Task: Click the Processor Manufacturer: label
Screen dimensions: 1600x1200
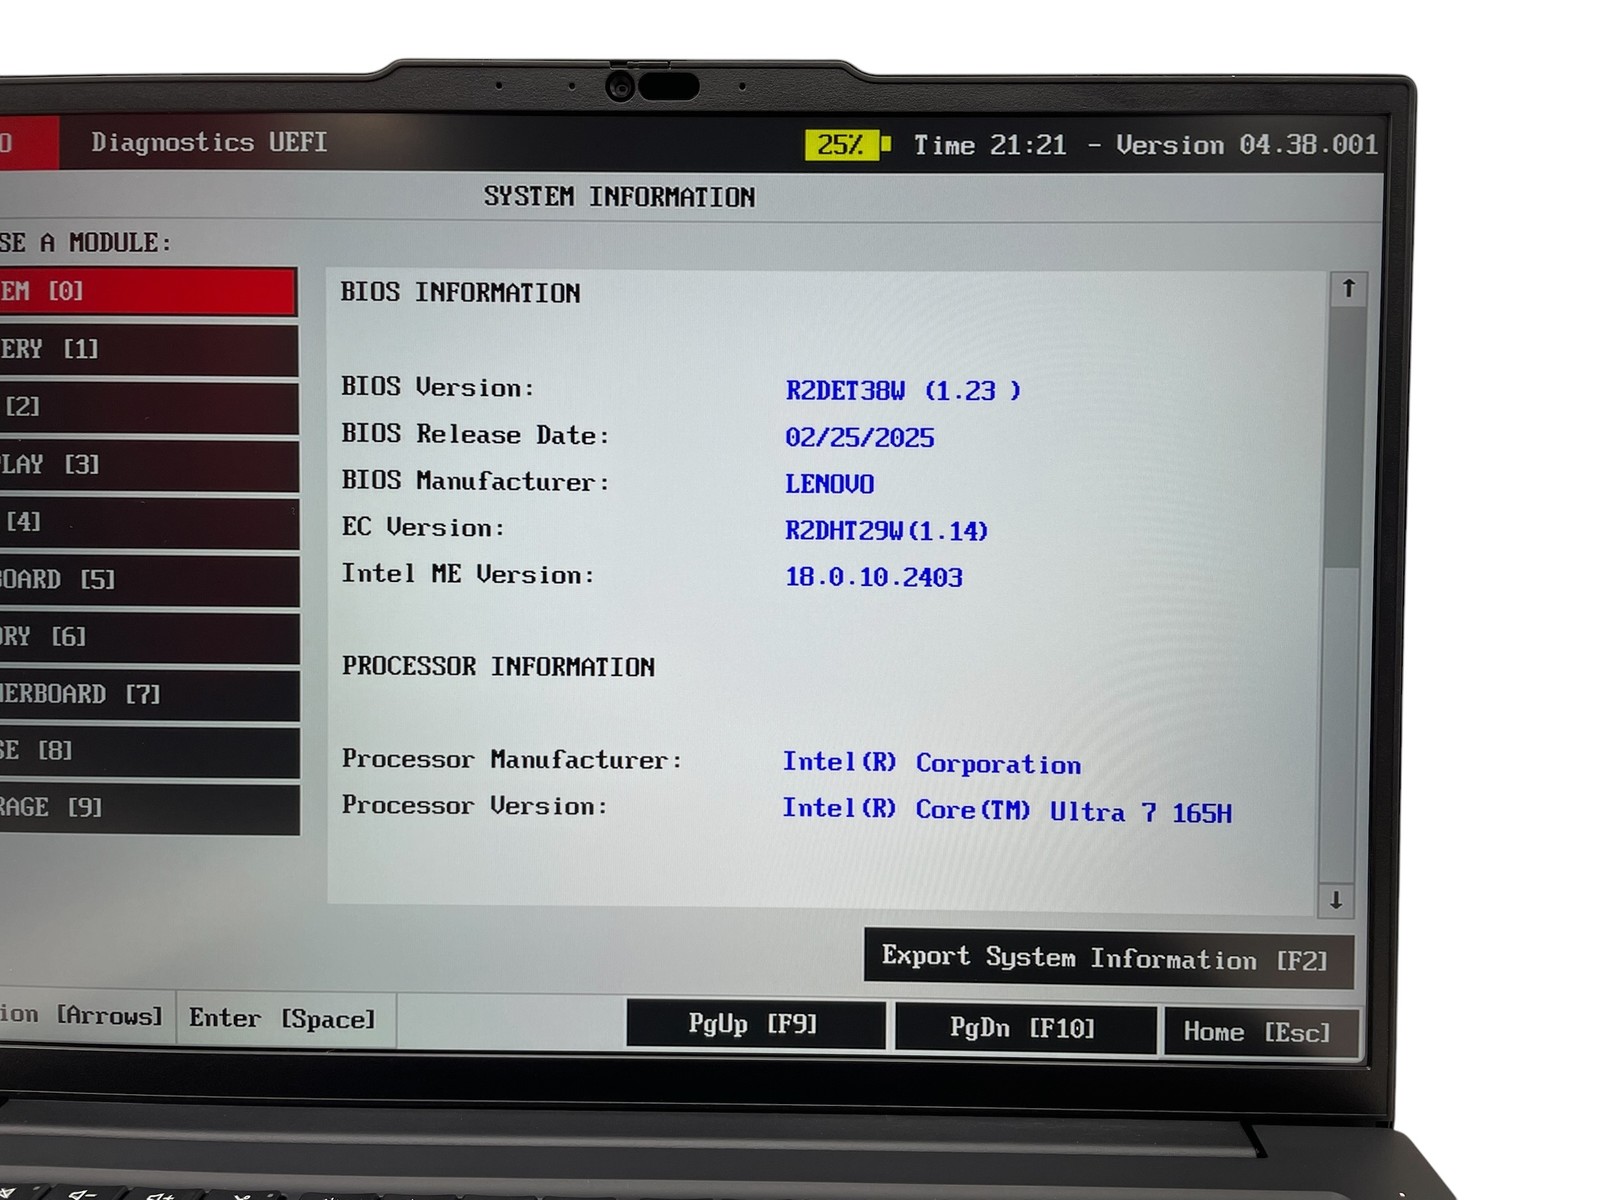Action: [512, 760]
